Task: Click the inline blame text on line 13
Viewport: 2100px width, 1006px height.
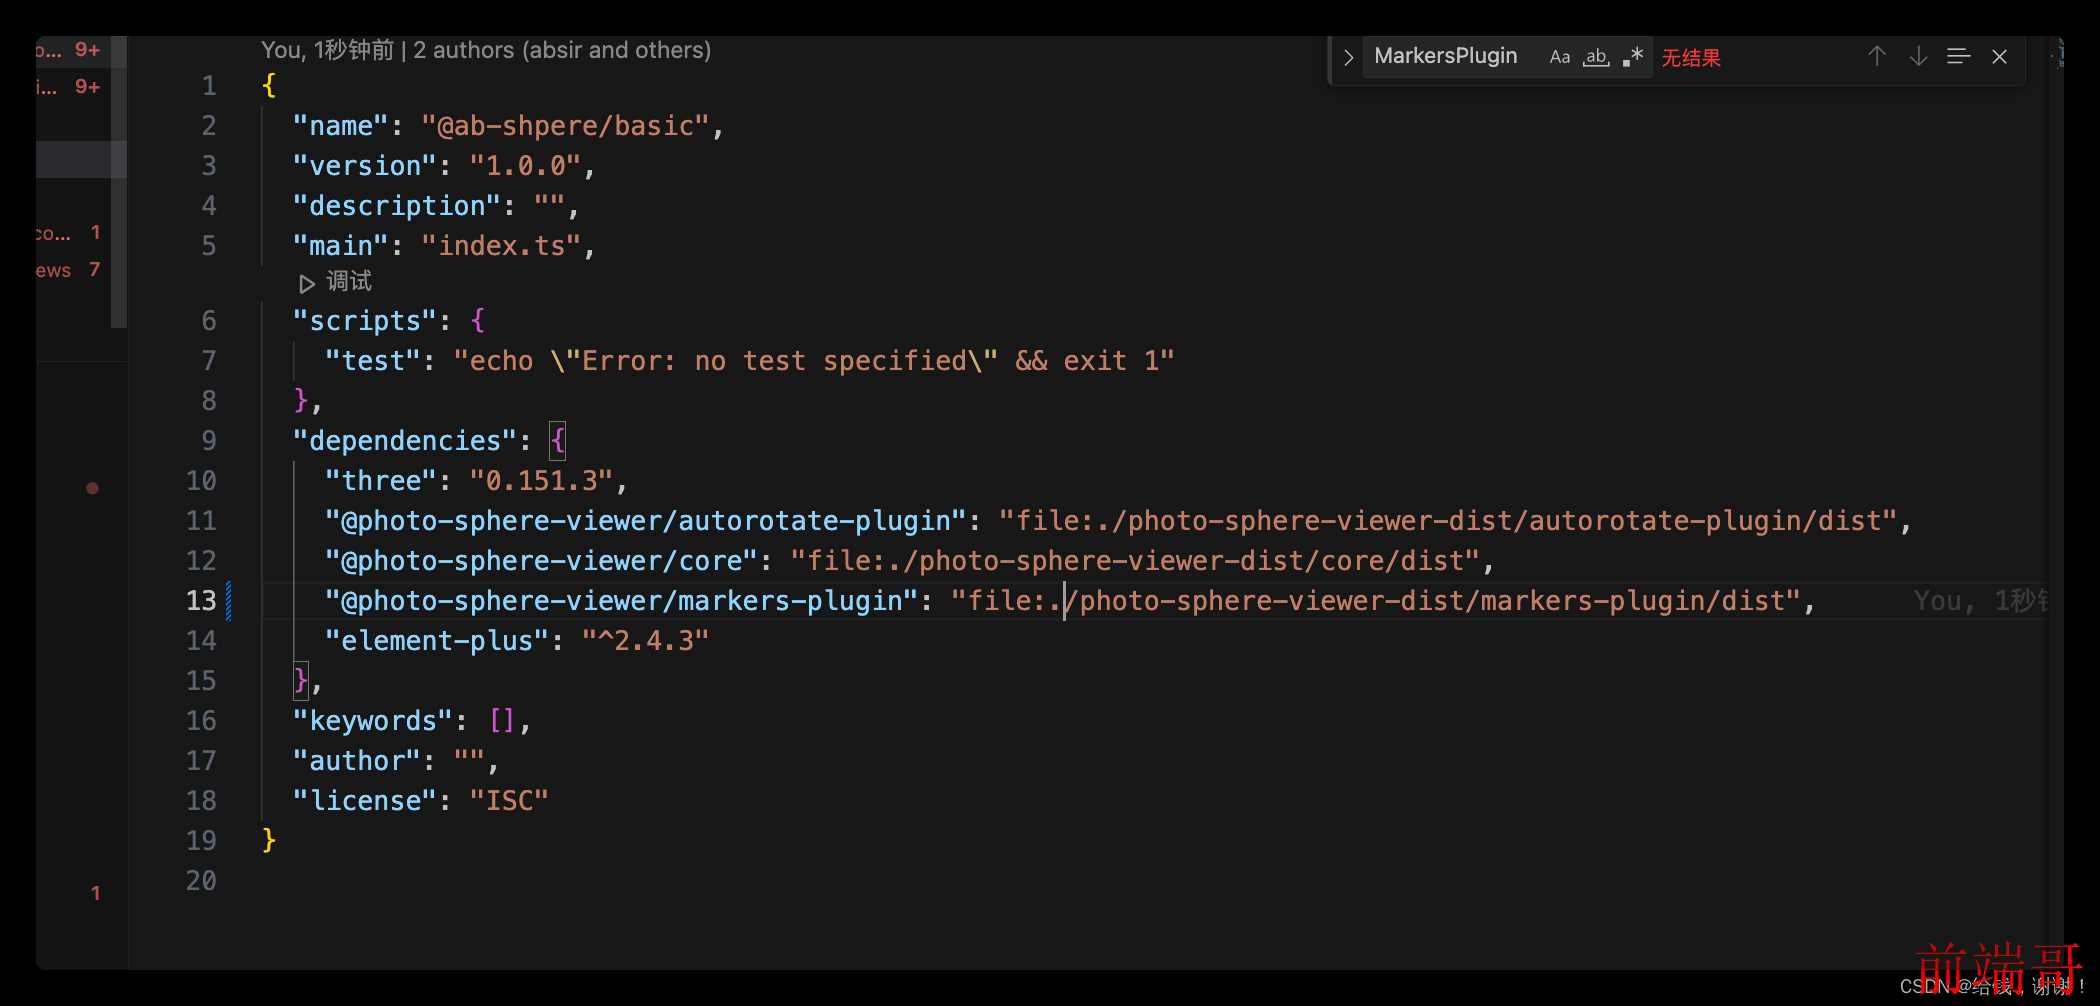Action: pyautogui.click(x=1980, y=601)
